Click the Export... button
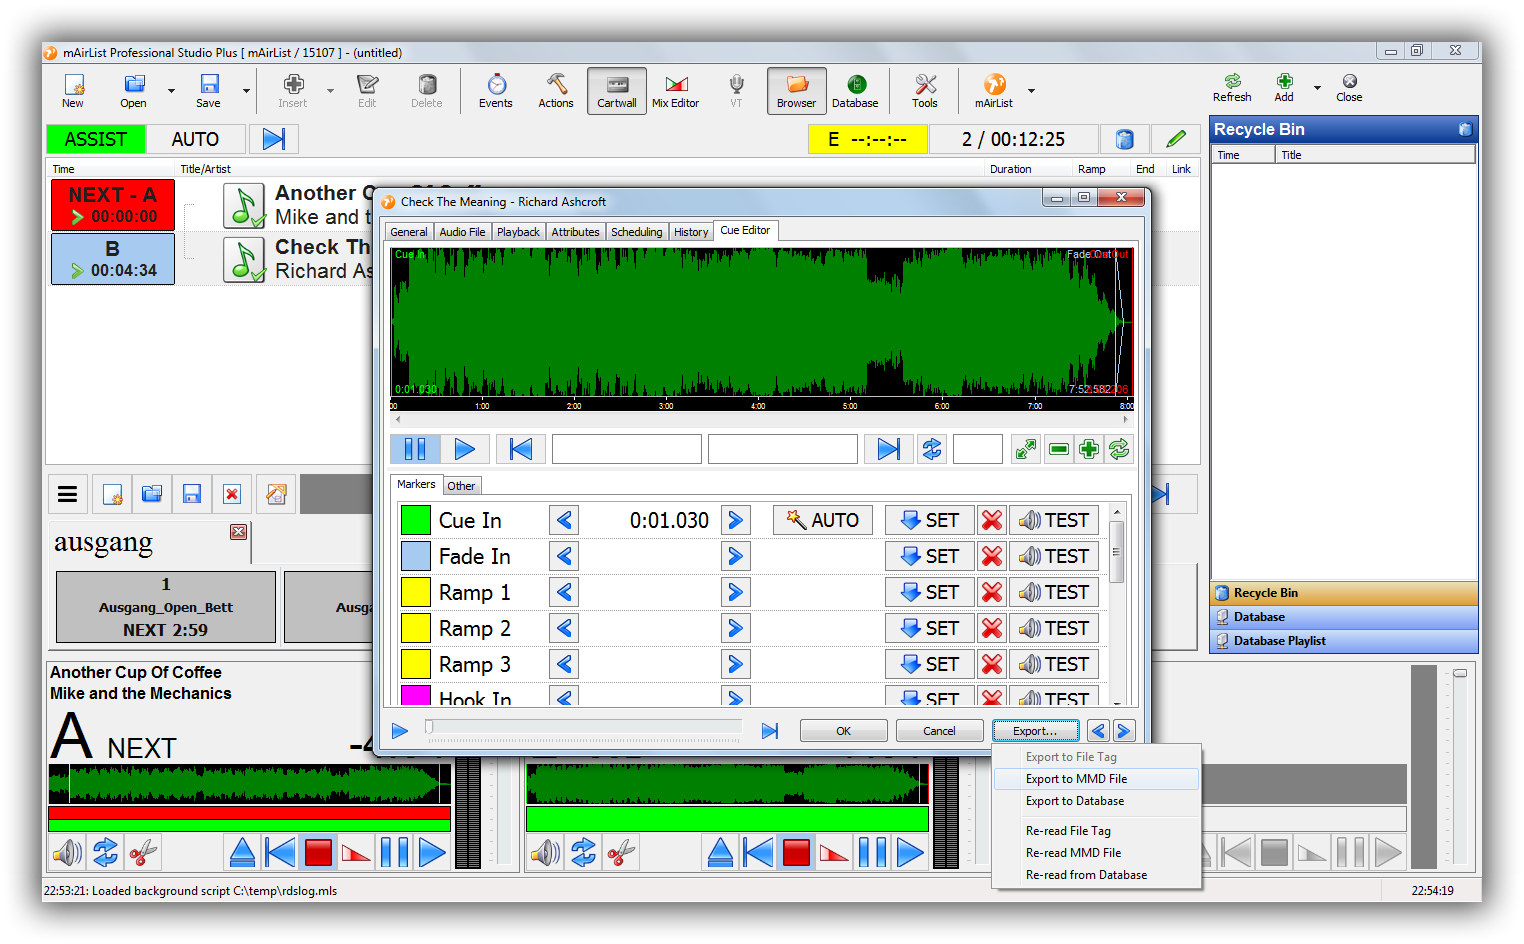 1035,731
